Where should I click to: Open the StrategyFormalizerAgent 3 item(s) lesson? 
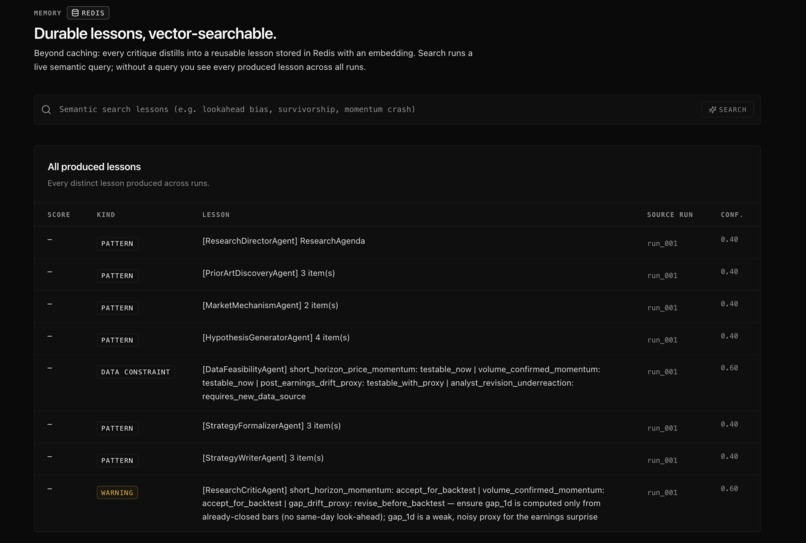coord(271,426)
